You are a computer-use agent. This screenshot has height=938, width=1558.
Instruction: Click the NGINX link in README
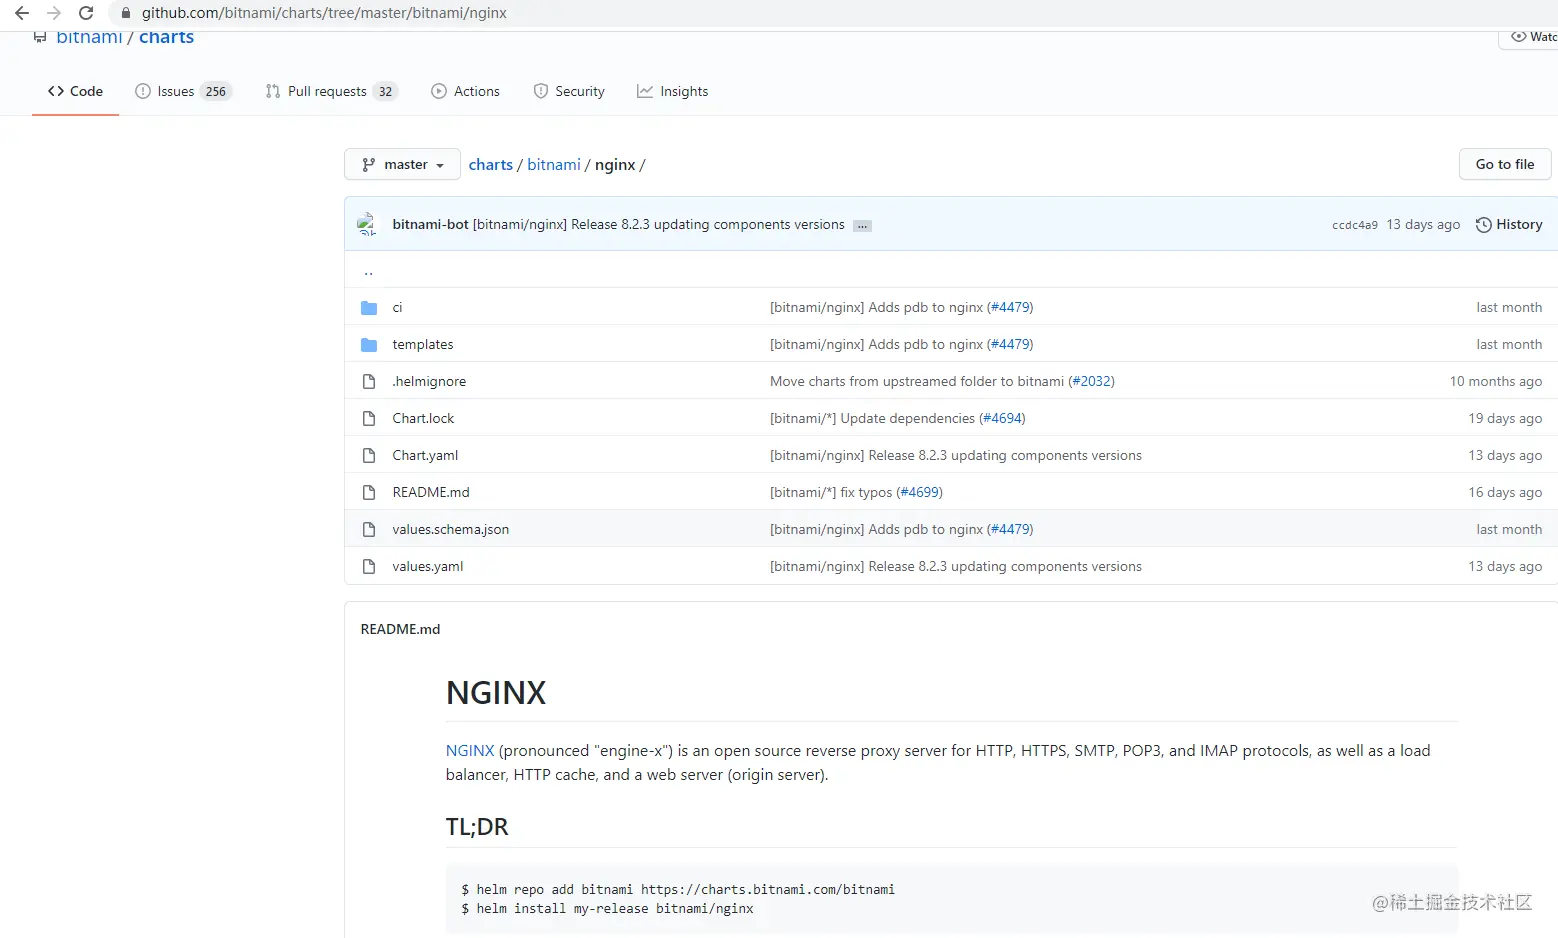pyautogui.click(x=470, y=750)
